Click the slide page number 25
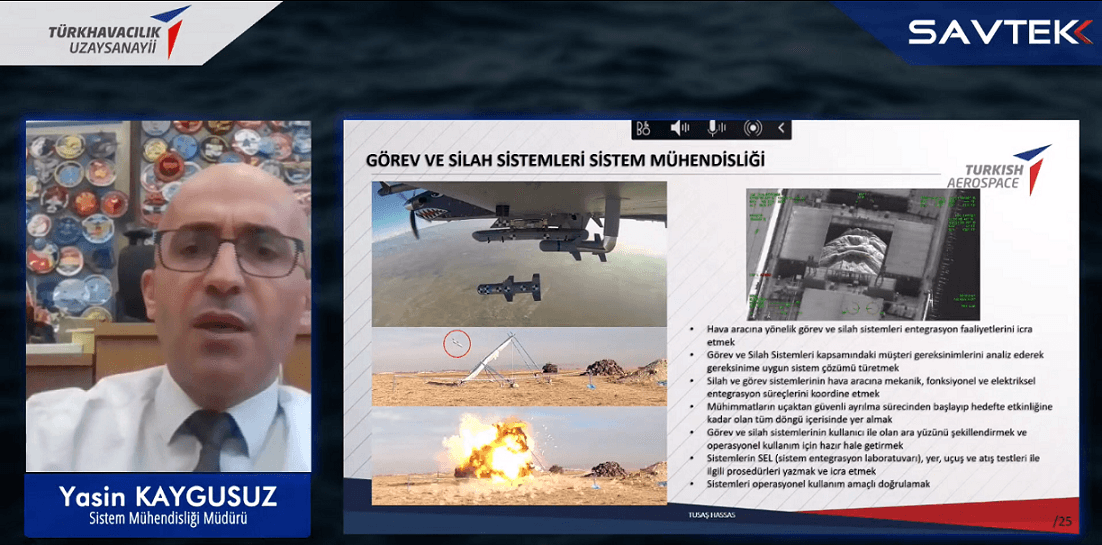The height and width of the screenshot is (545, 1102). click(x=1063, y=521)
